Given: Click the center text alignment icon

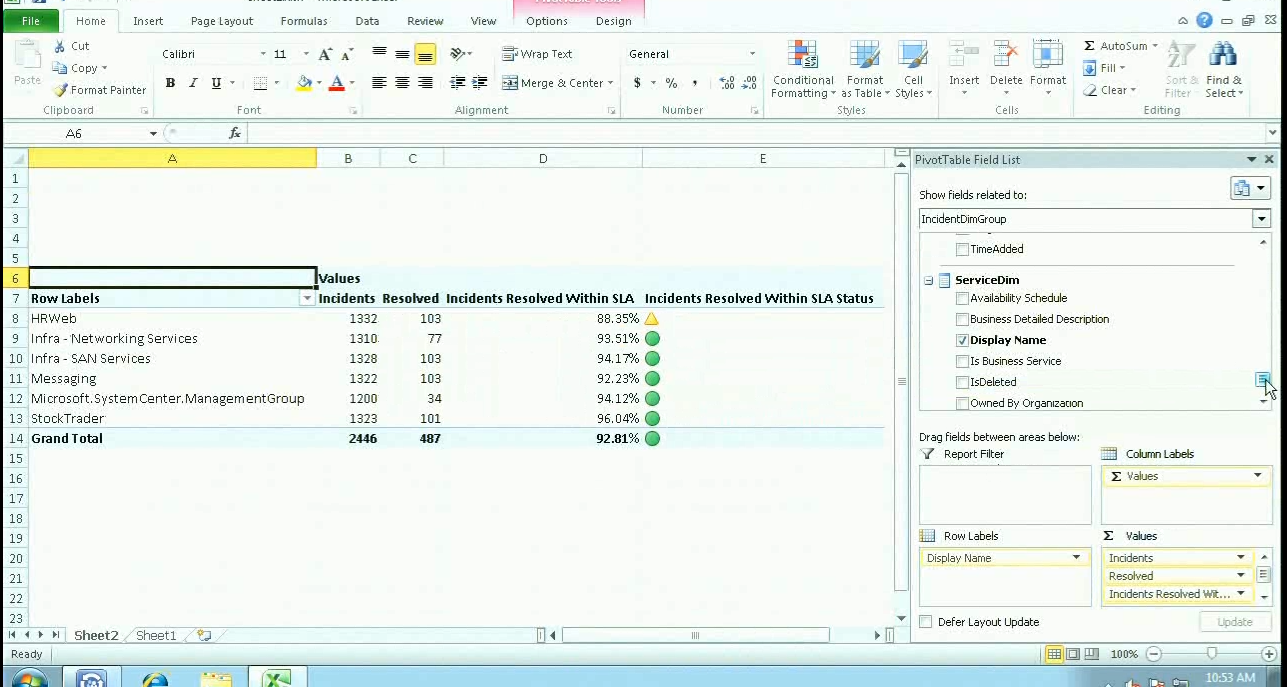Looking at the screenshot, I should [402, 83].
